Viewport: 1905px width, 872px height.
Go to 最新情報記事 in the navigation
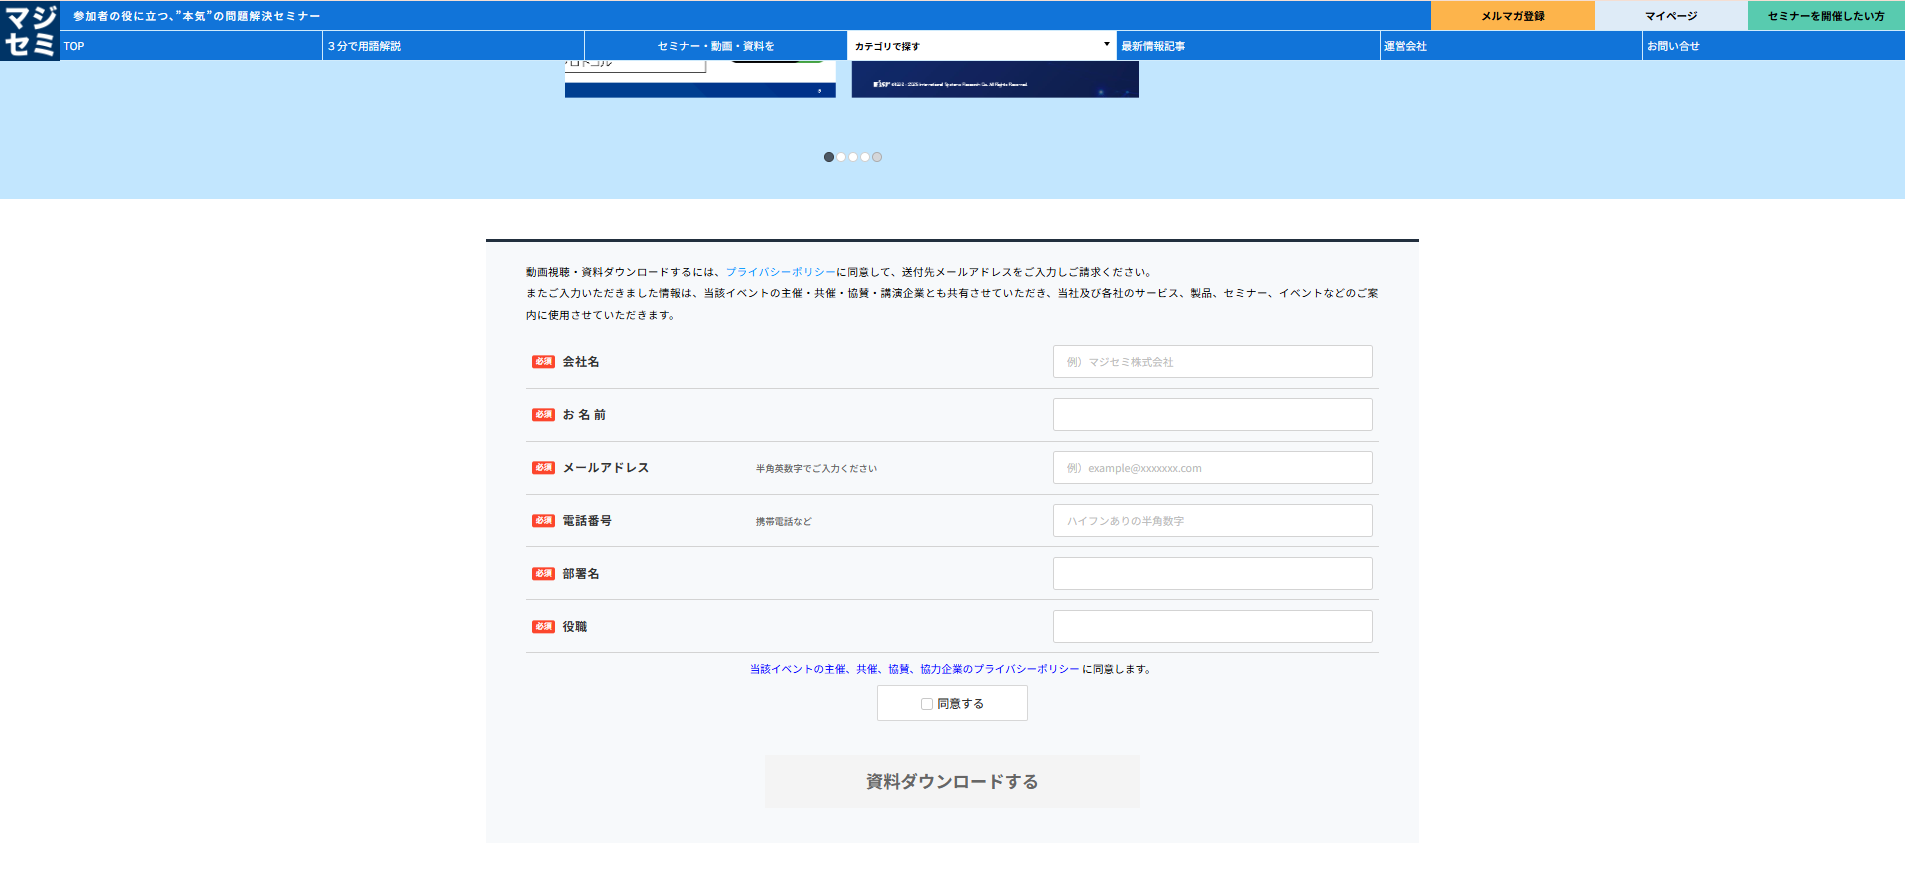(x=1153, y=46)
